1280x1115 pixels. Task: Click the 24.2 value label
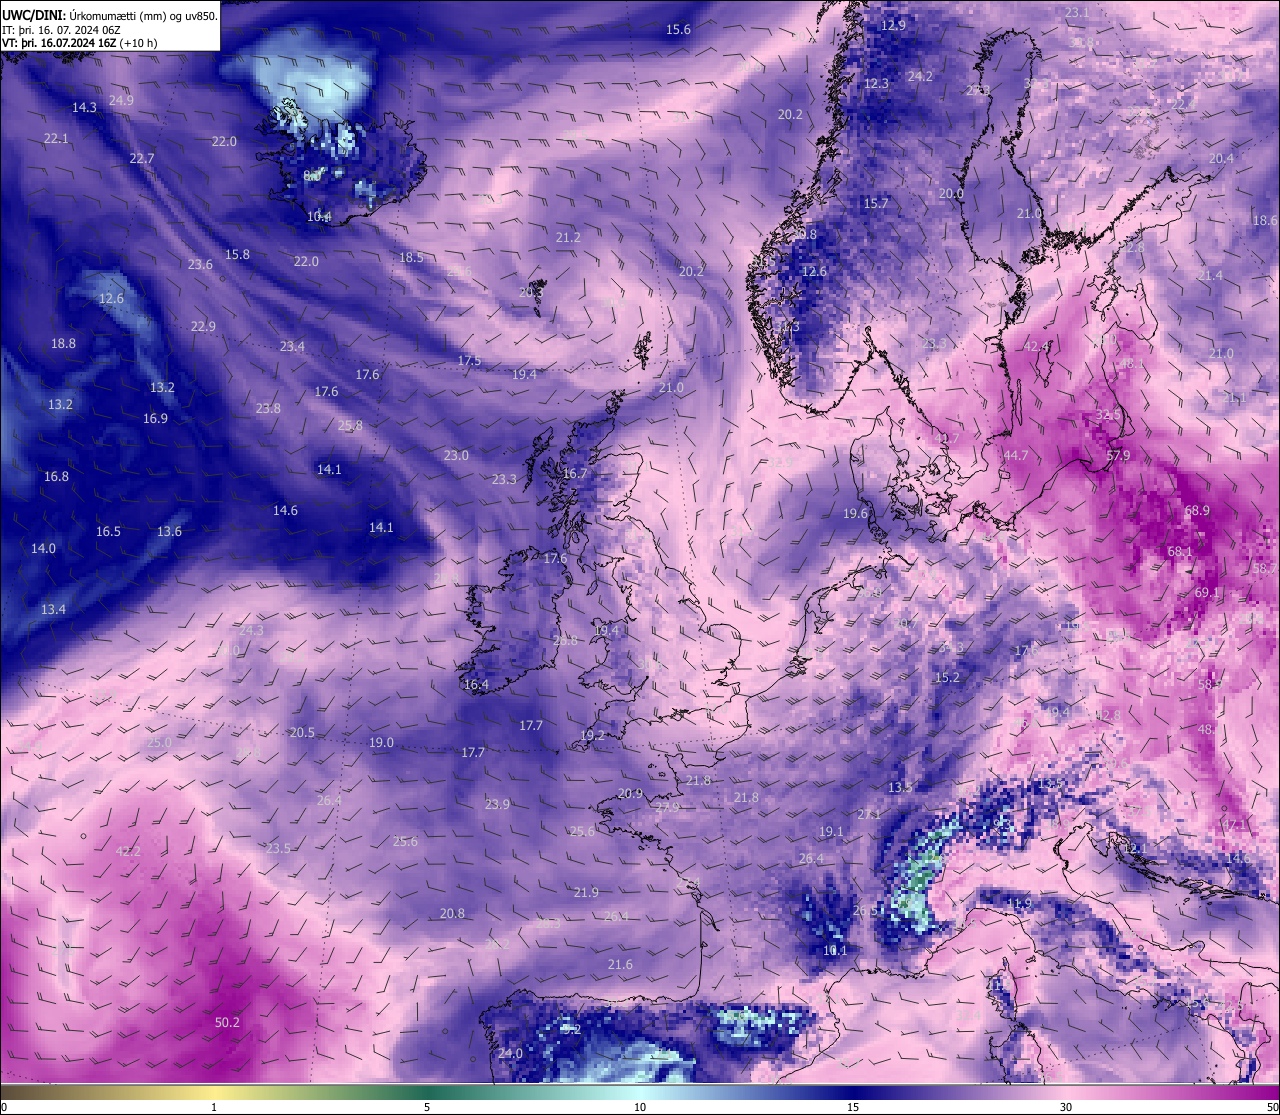pyautogui.click(x=920, y=77)
